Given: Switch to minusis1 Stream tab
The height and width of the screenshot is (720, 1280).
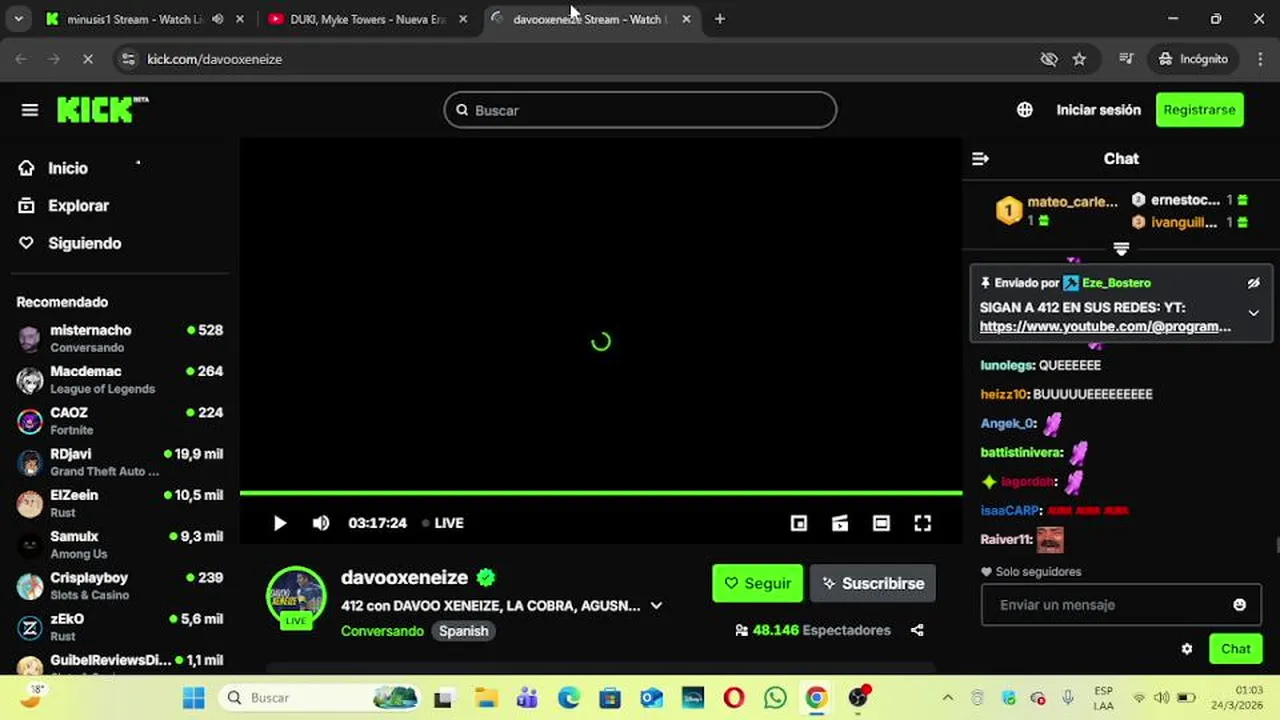Looking at the screenshot, I should click(x=145, y=19).
